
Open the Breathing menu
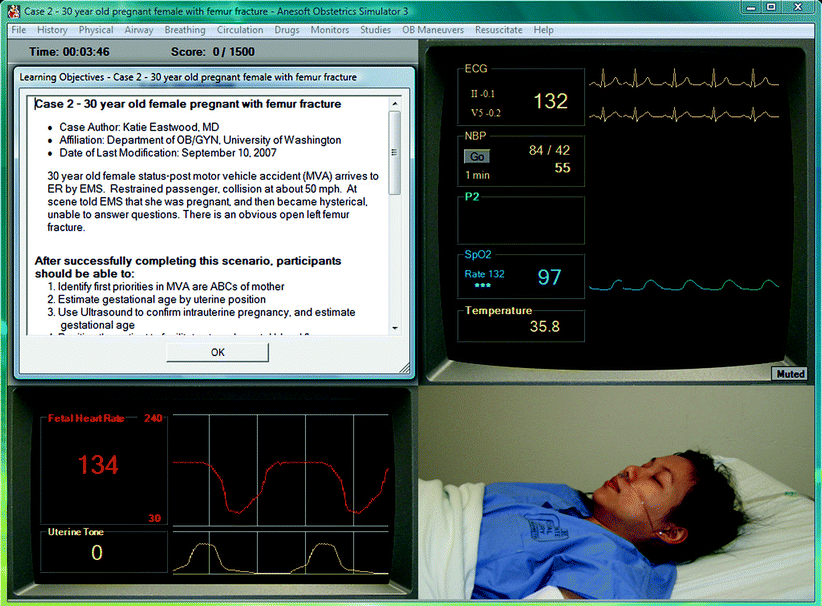tap(185, 30)
